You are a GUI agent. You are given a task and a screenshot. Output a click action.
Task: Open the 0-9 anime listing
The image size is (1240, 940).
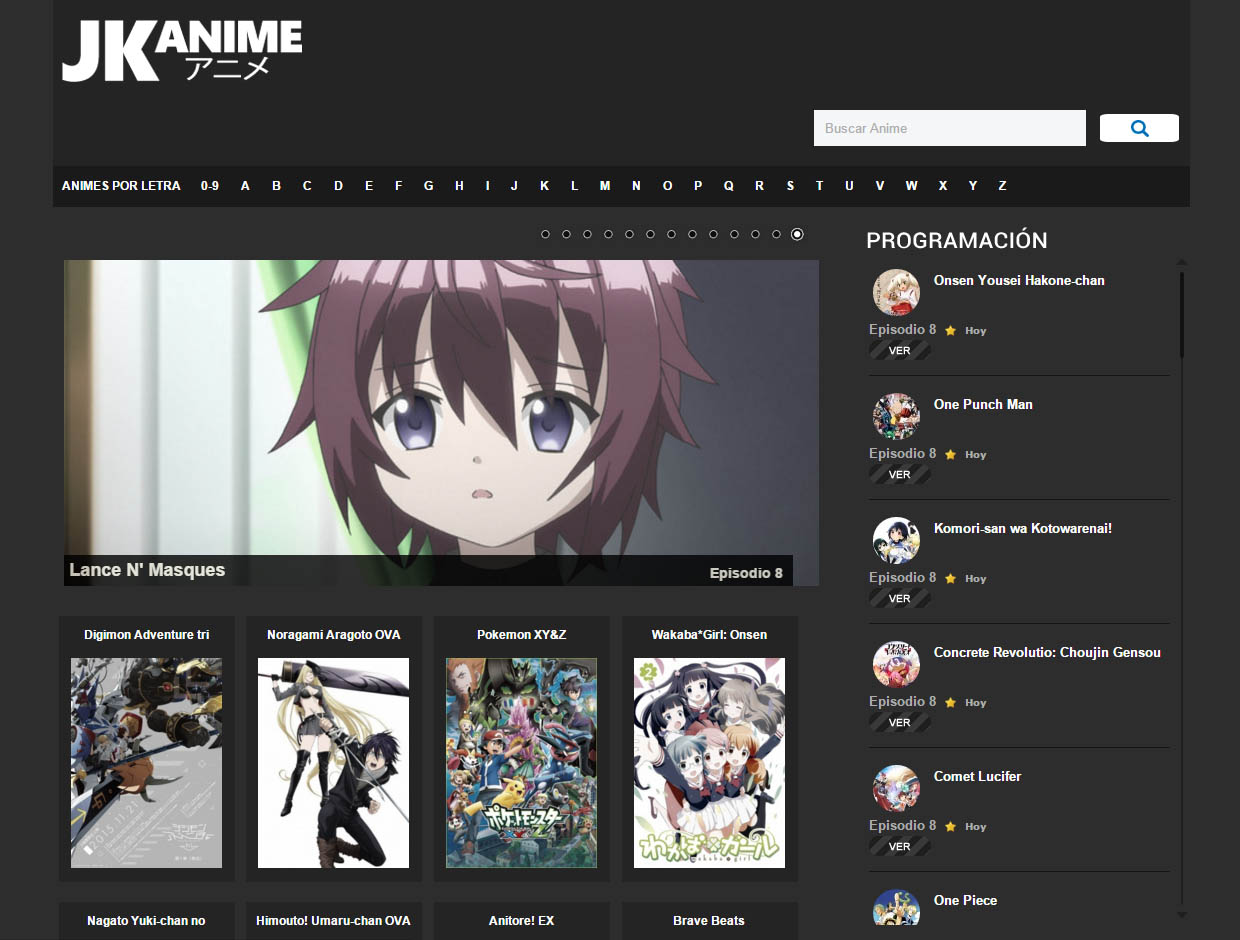coord(210,186)
